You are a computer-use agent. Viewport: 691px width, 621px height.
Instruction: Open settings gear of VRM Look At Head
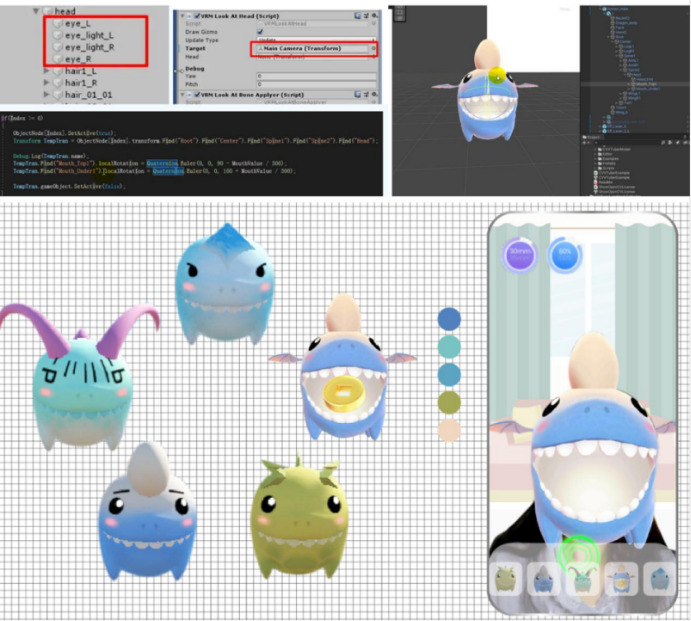point(374,15)
